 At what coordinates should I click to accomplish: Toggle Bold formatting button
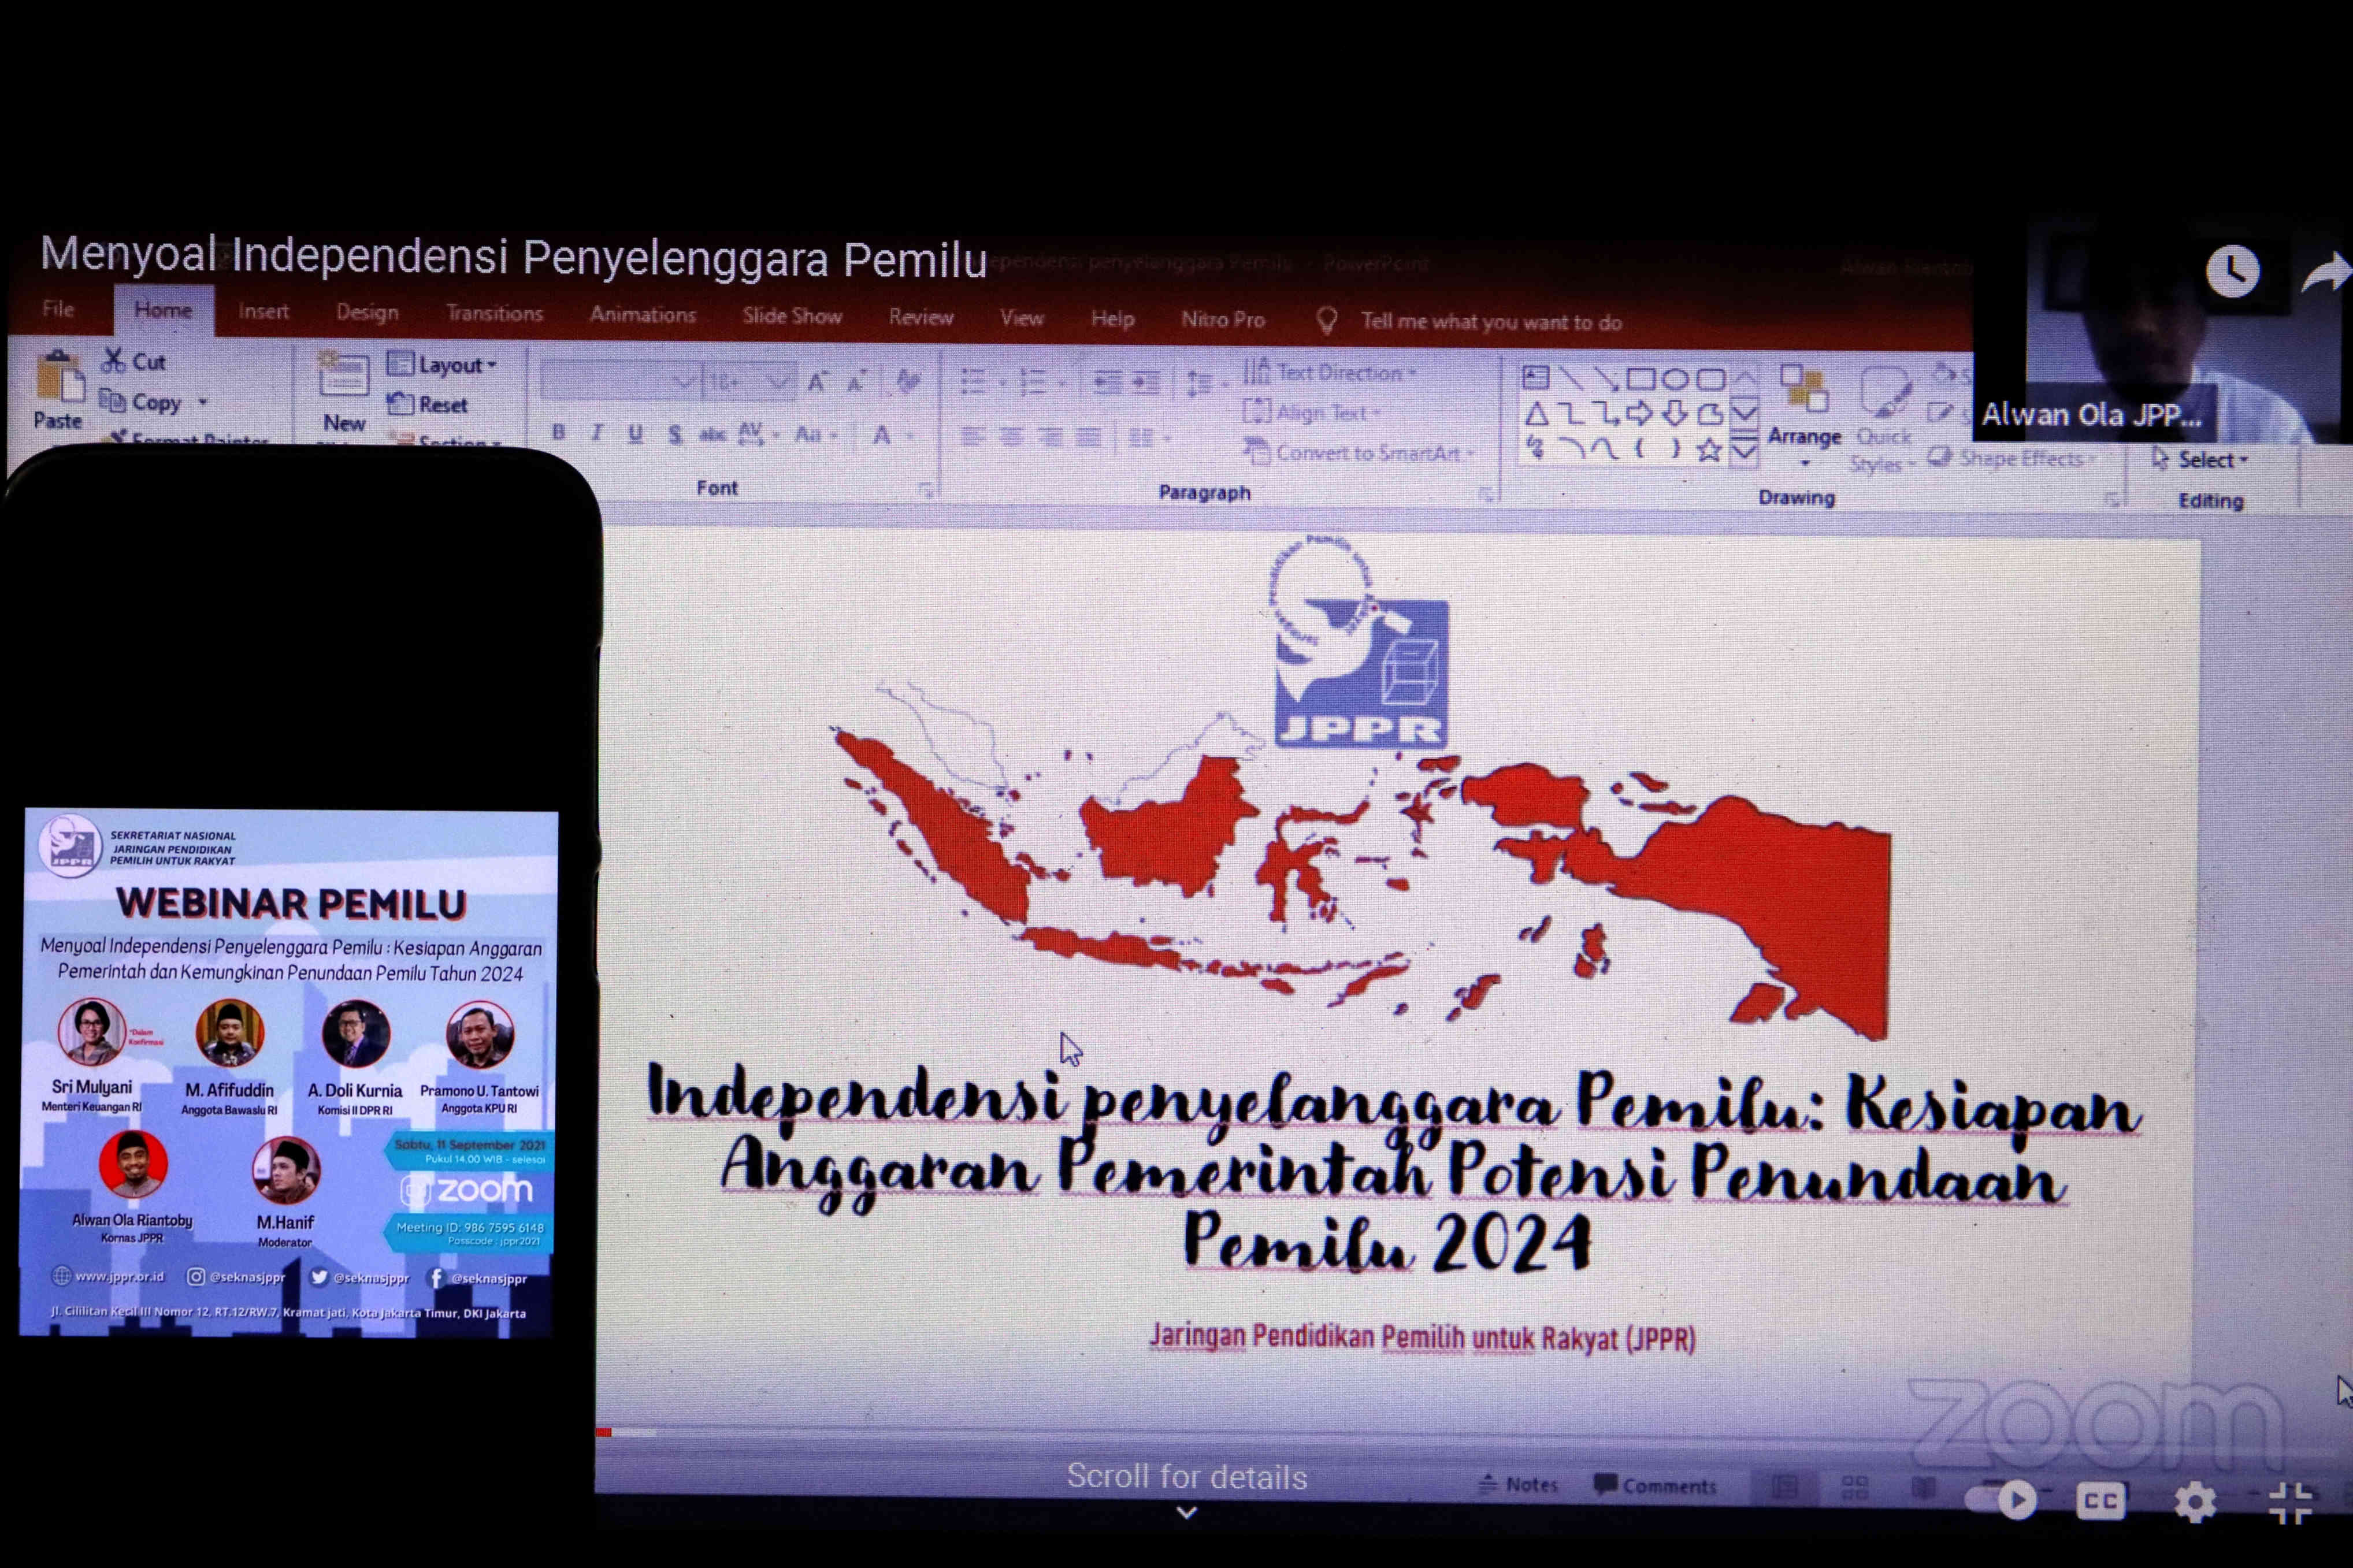coord(558,432)
